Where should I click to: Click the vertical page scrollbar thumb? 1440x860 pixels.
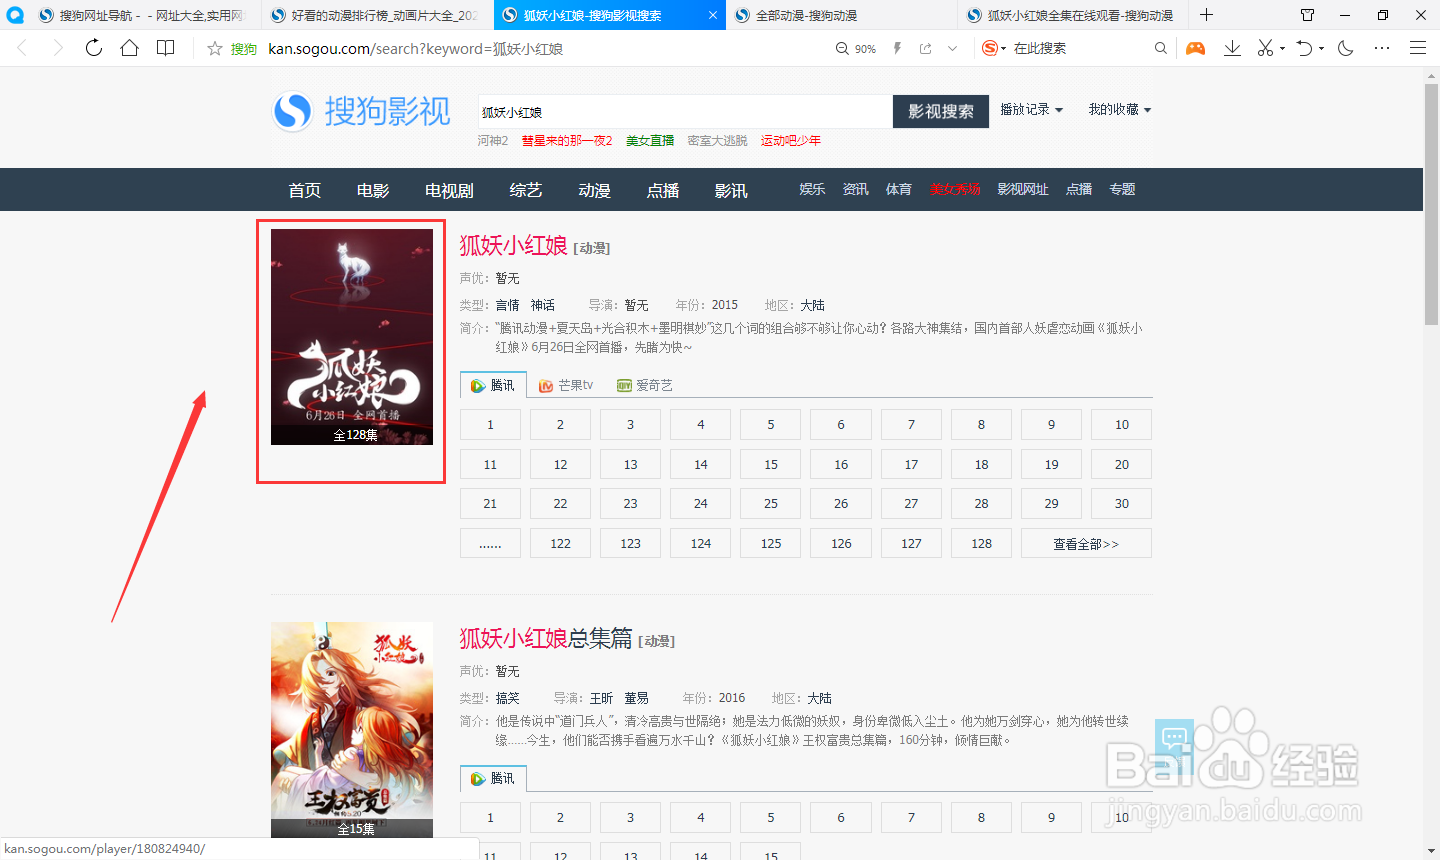coord(1431,205)
